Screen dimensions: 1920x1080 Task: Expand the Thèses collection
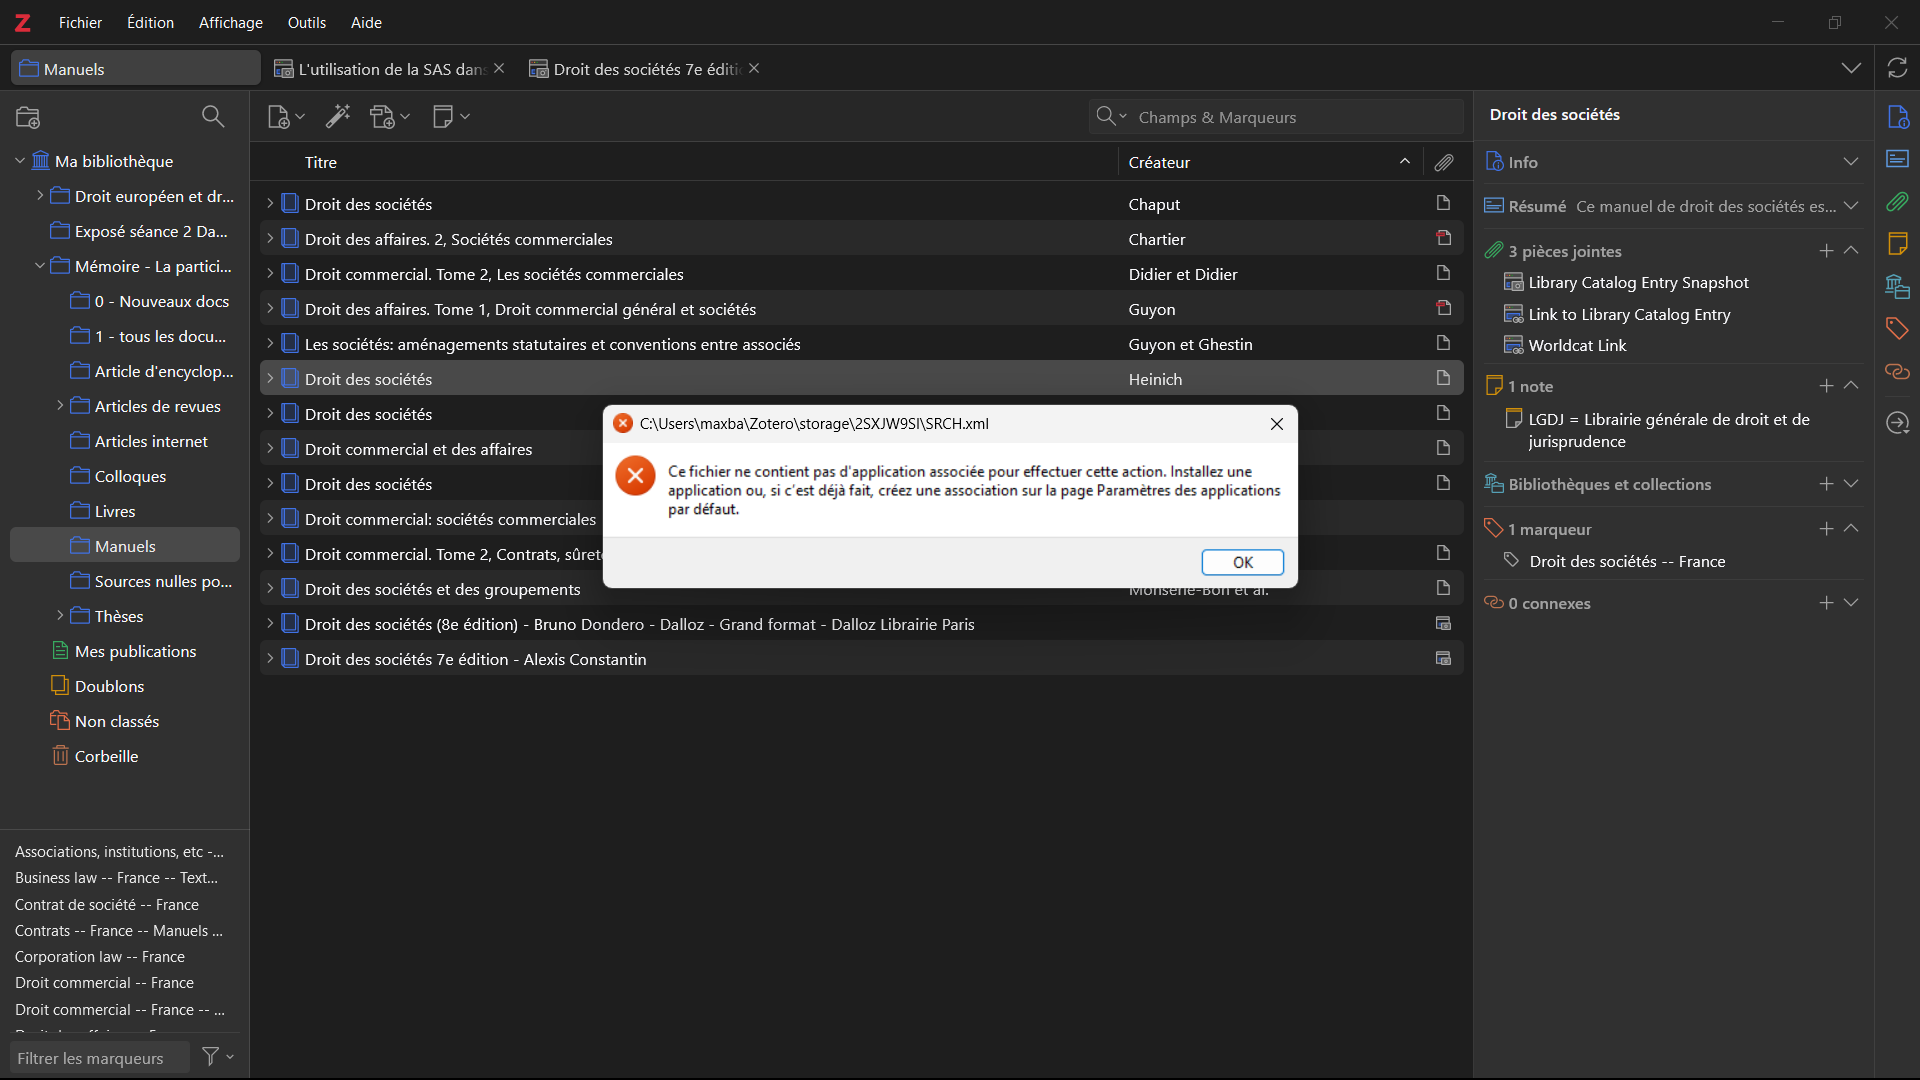tap(60, 616)
